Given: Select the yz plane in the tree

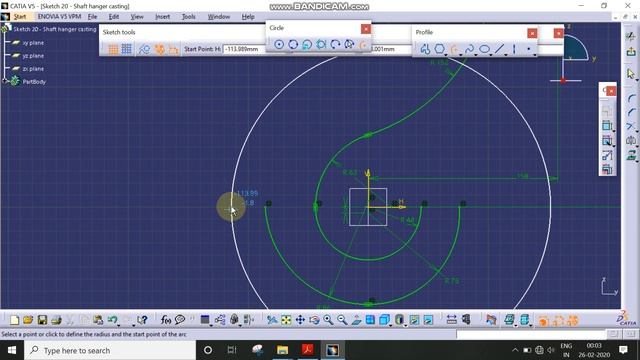Looking at the screenshot, I should [x=33, y=56].
